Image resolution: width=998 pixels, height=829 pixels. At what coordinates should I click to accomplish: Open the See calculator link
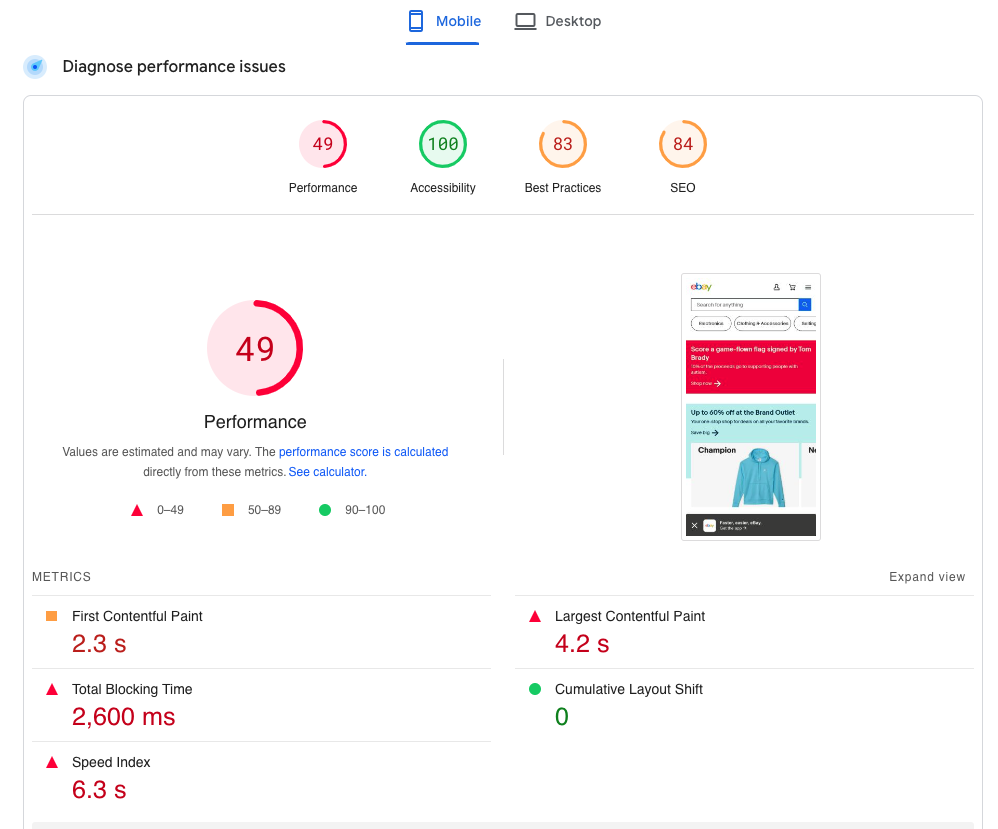(x=326, y=471)
